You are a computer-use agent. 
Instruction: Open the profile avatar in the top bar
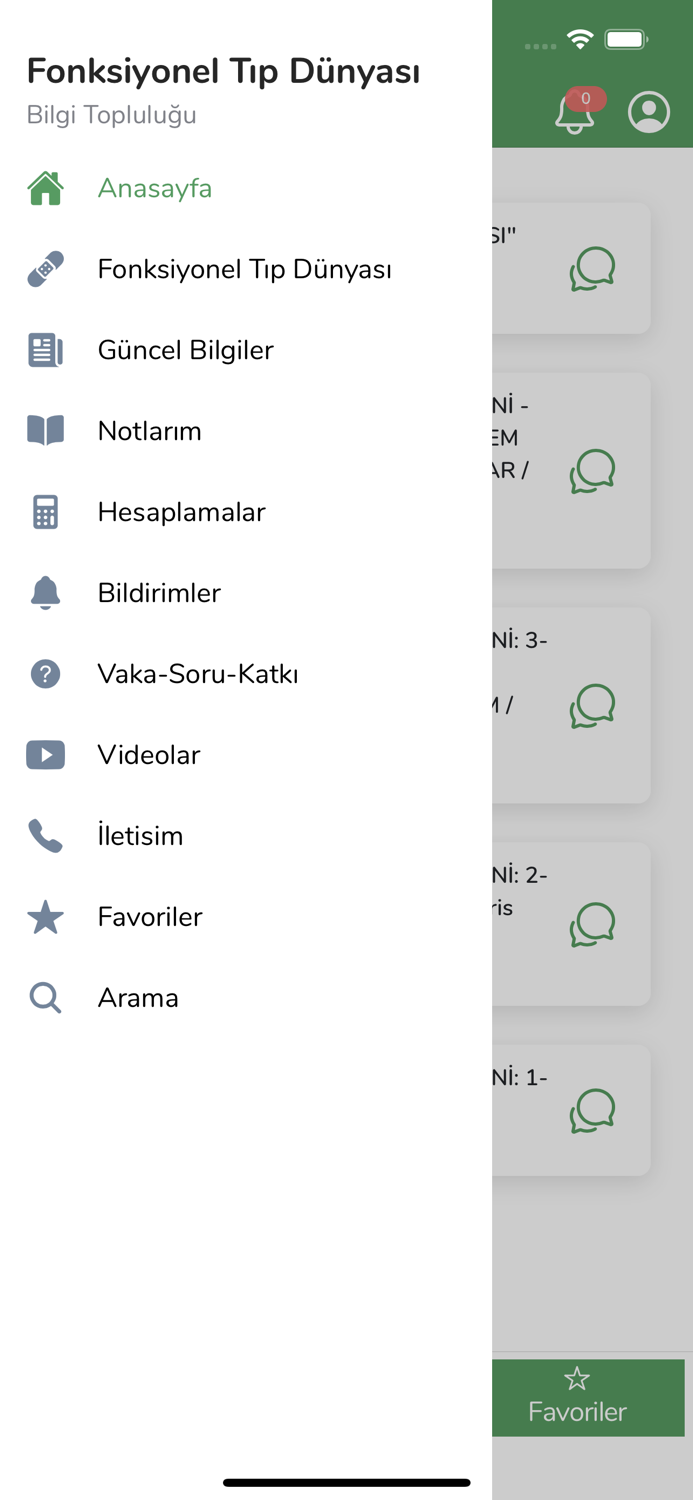point(648,112)
